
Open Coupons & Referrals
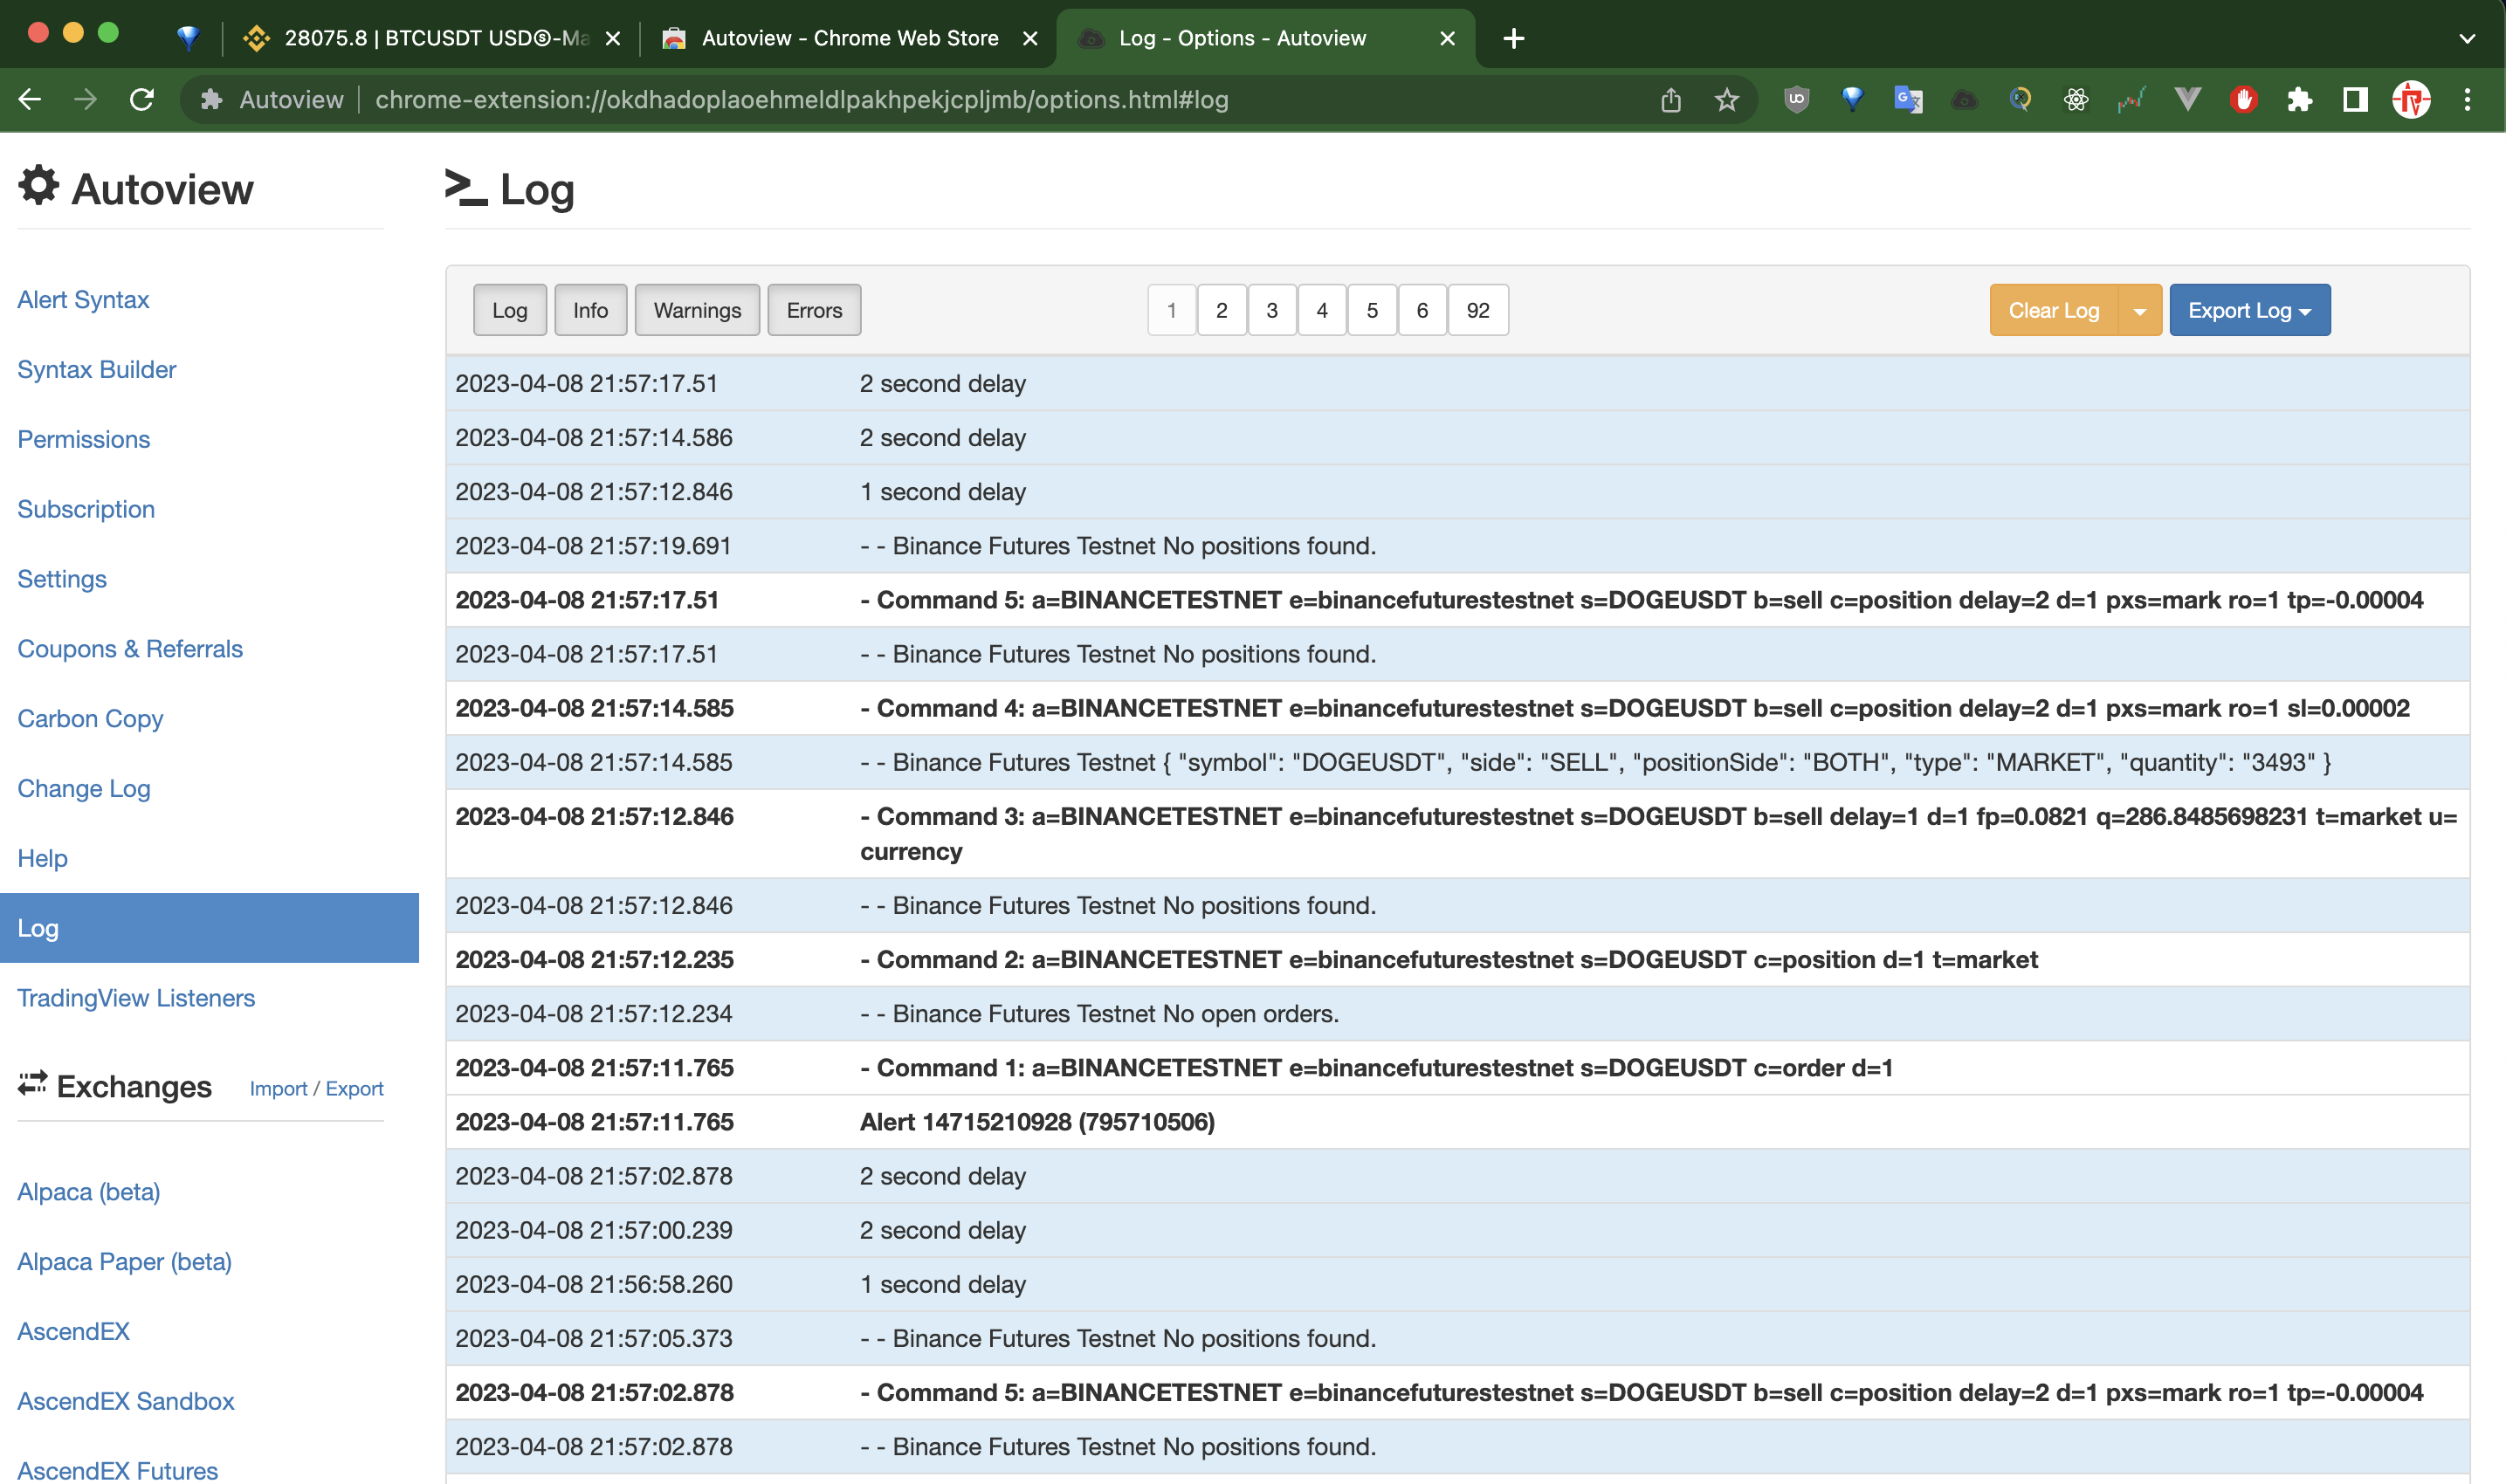coord(130,649)
